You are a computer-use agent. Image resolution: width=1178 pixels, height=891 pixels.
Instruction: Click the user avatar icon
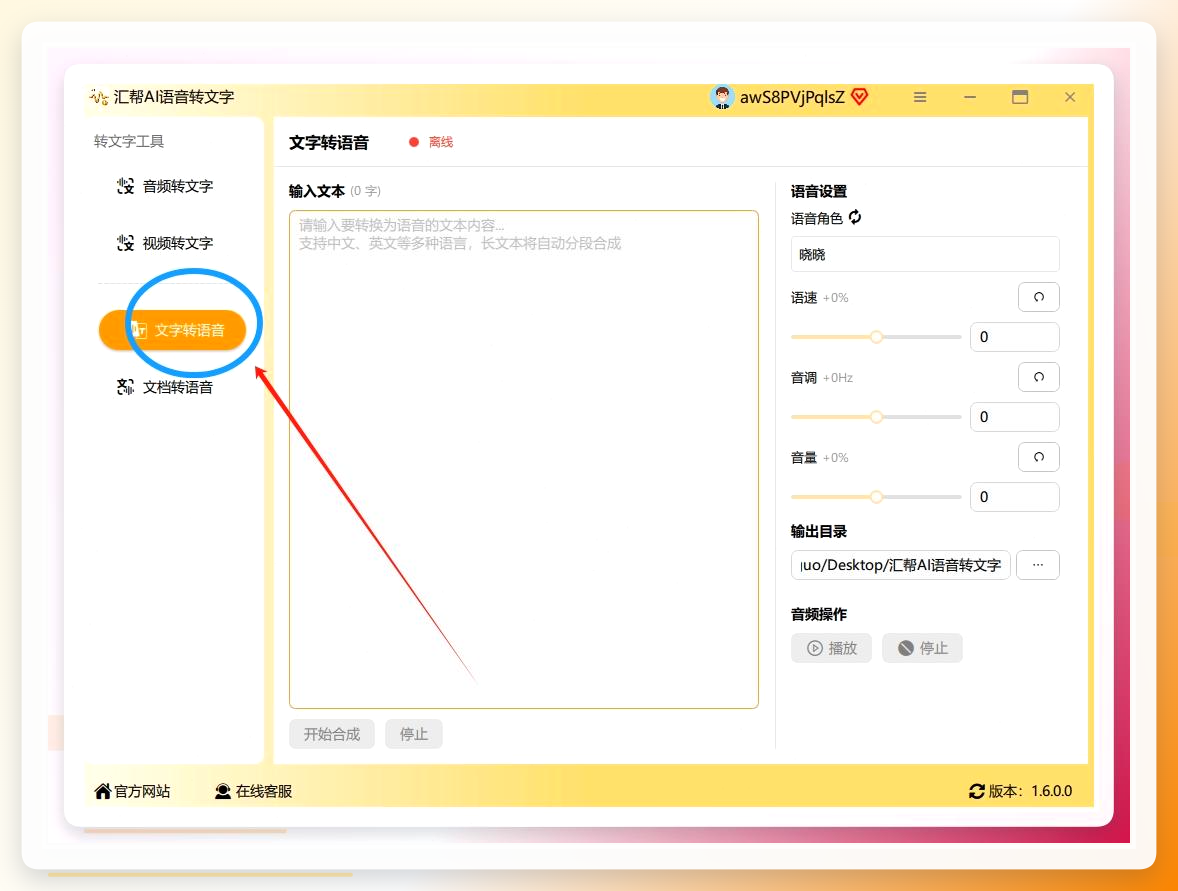(722, 97)
